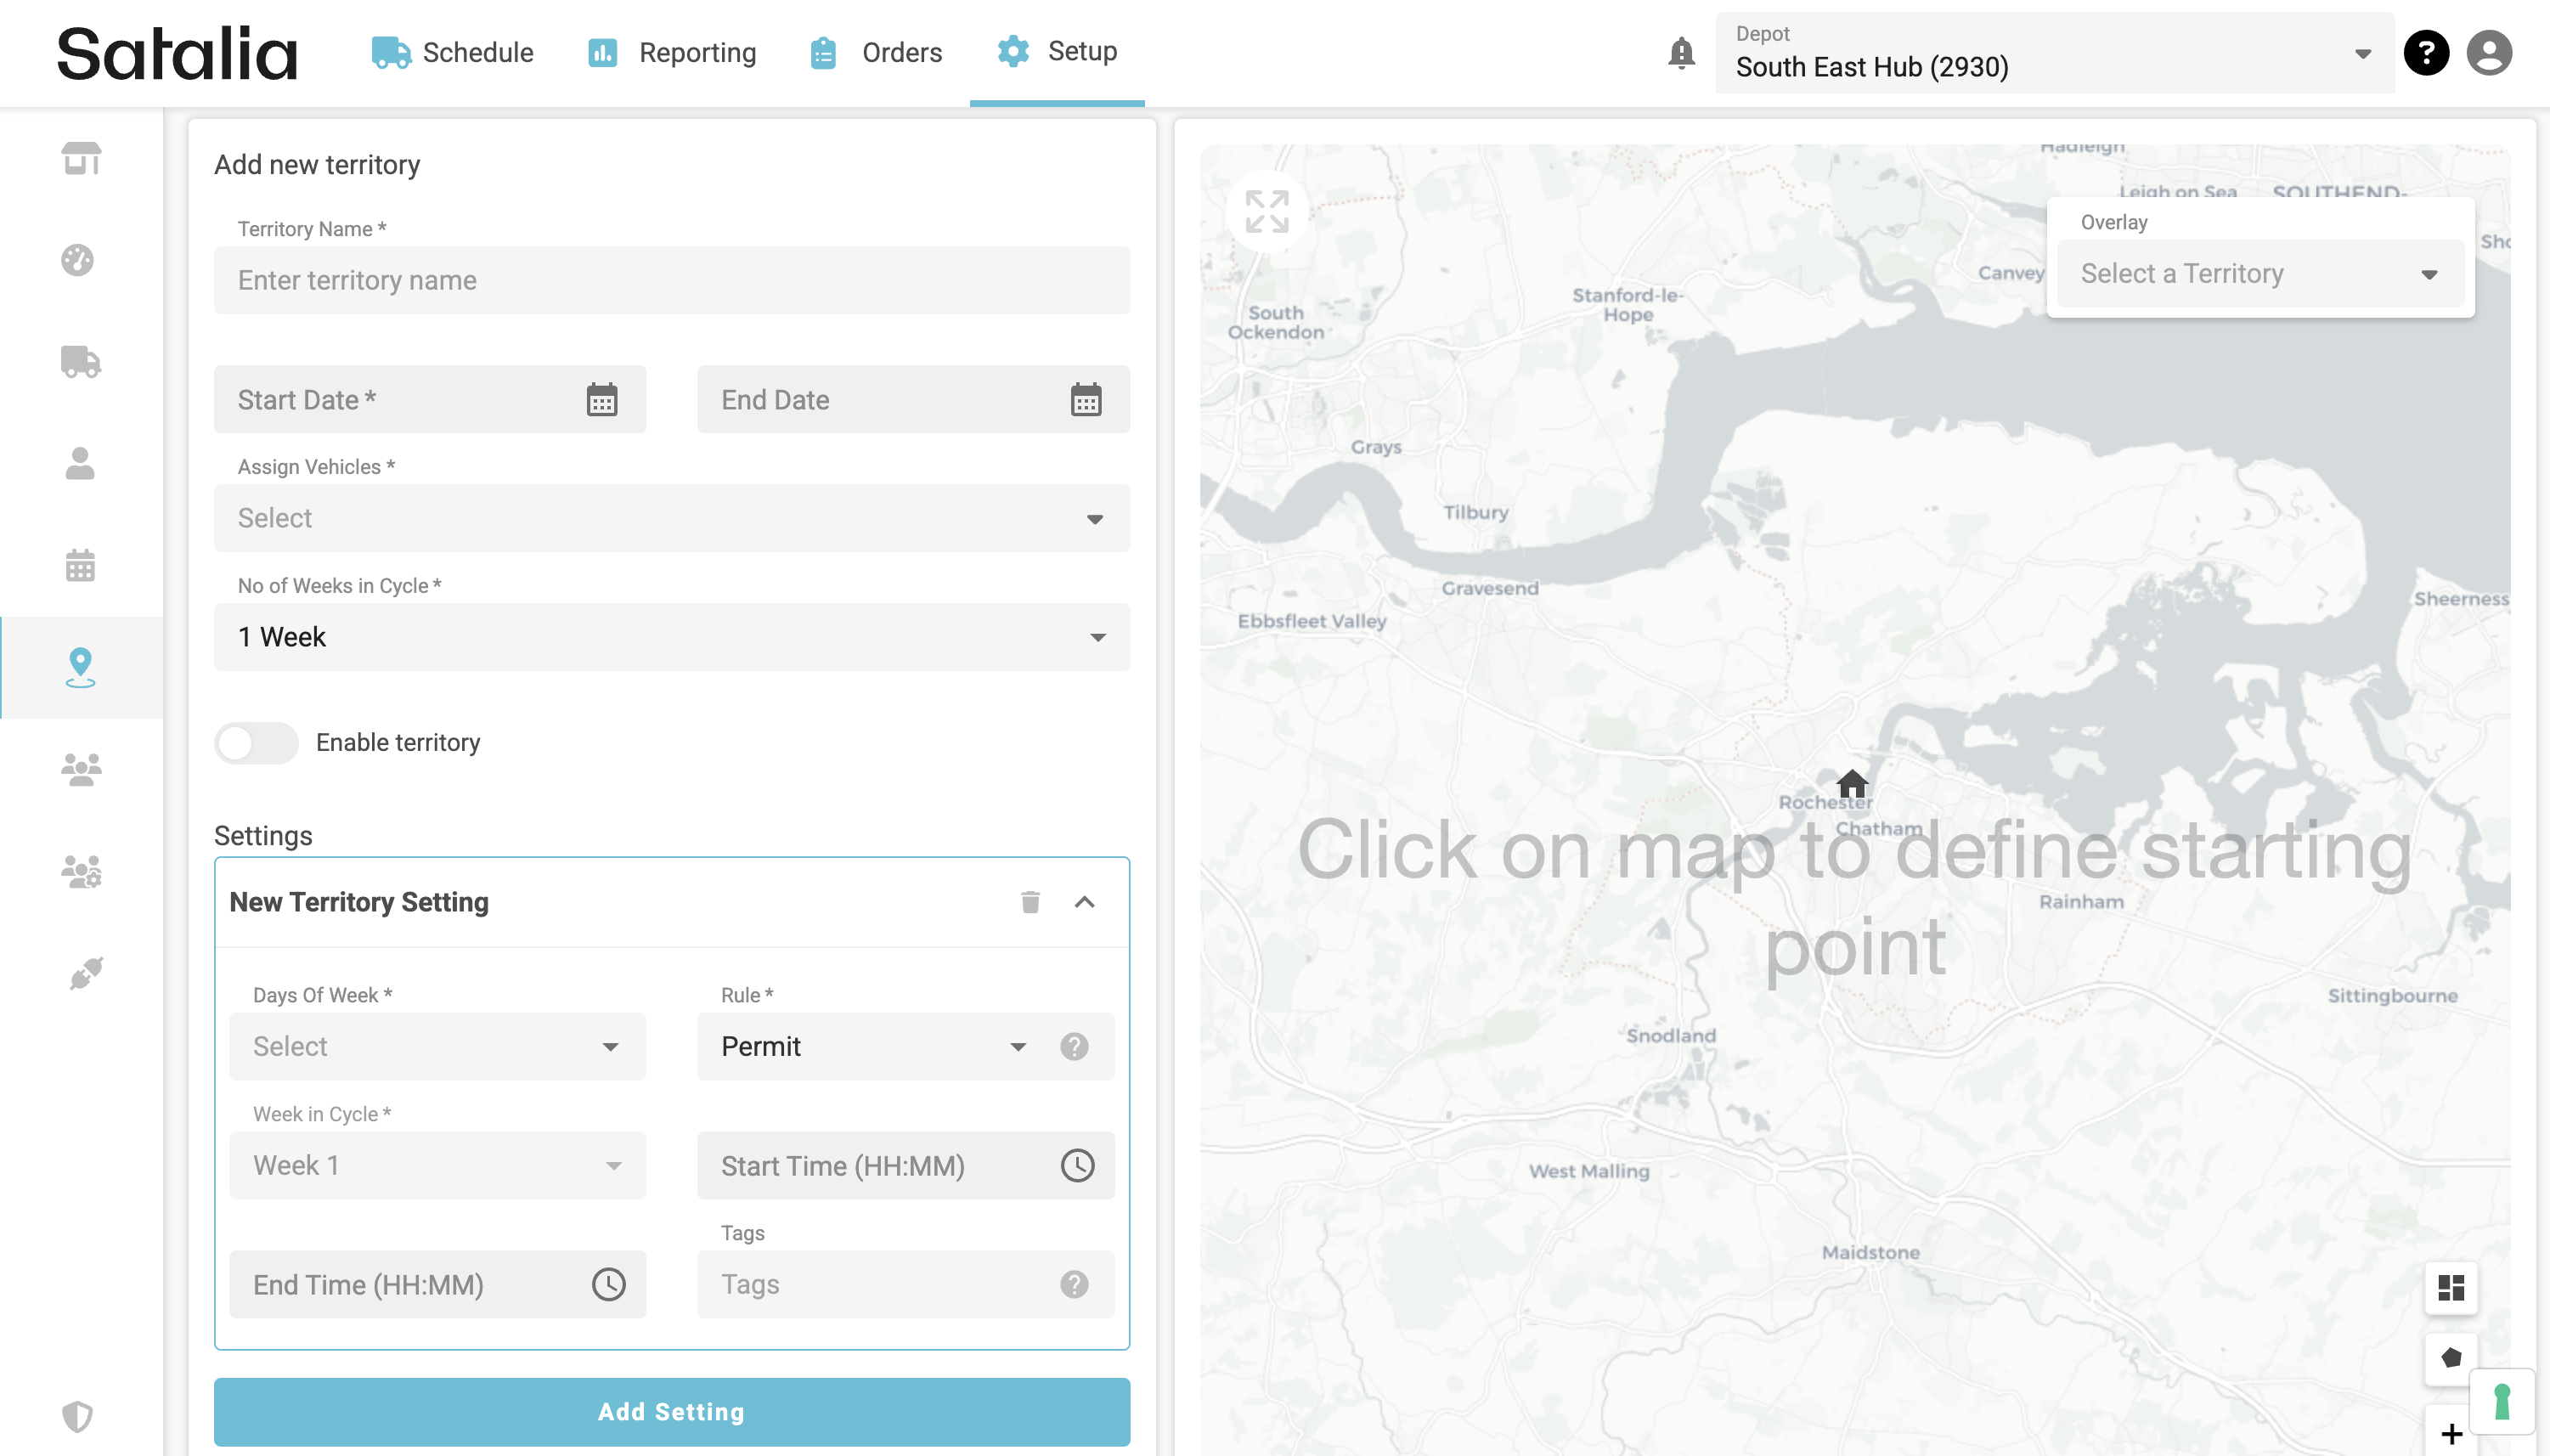Toggle the Enable territory switch
The image size is (2550, 1456).
tap(256, 743)
